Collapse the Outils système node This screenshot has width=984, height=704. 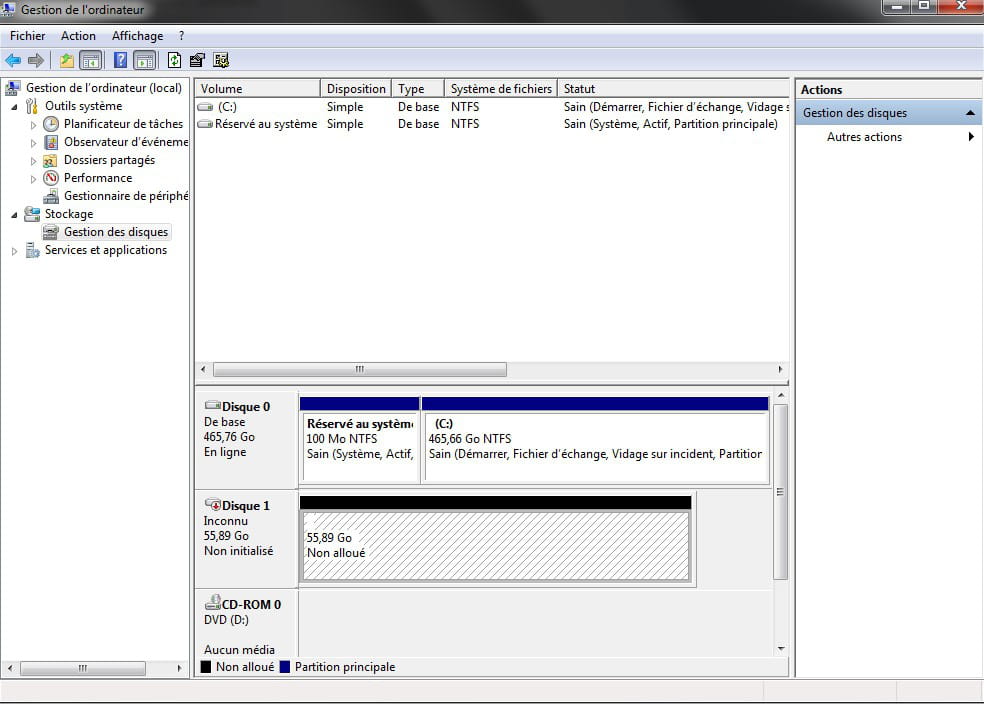(x=14, y=107)
